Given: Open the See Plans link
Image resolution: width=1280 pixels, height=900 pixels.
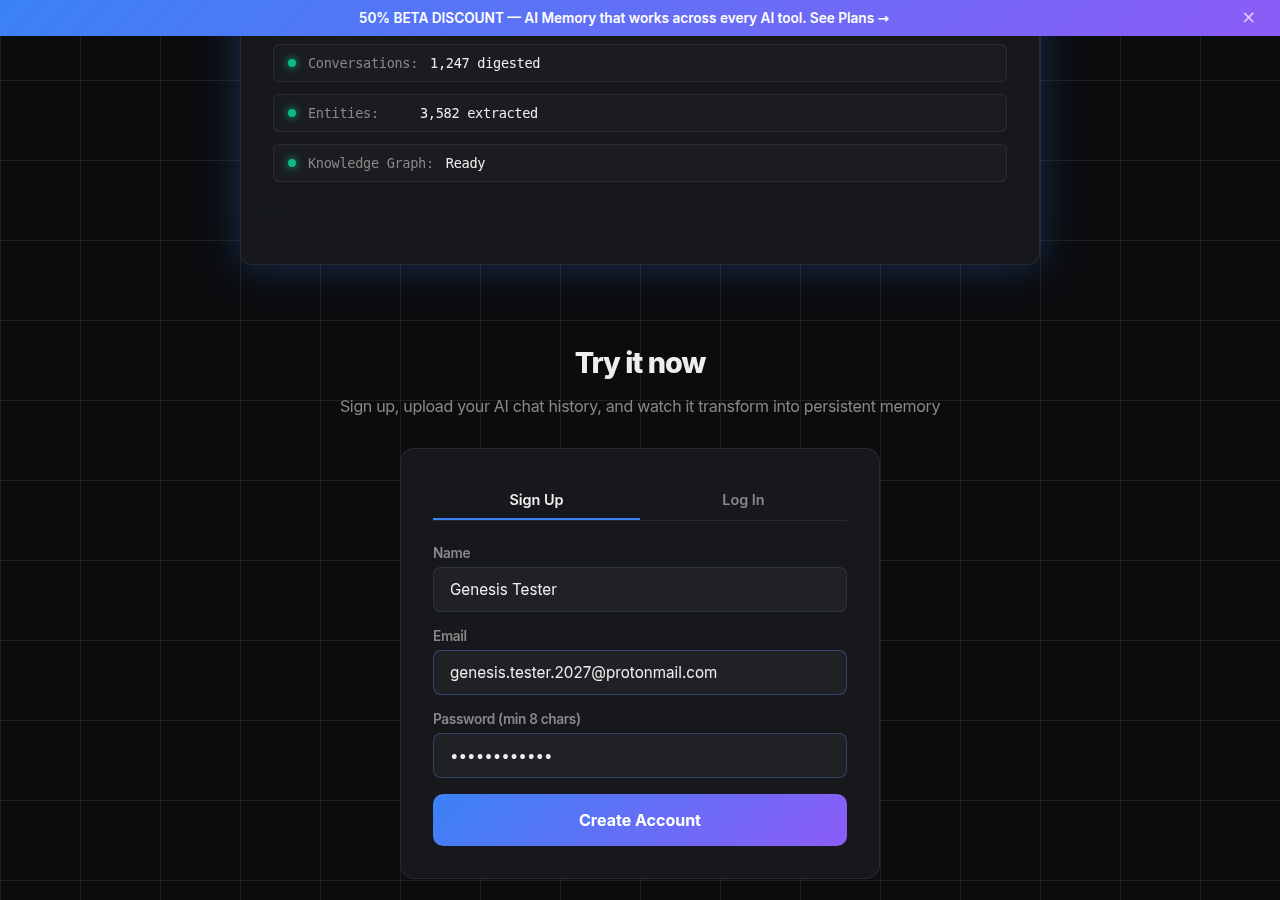Looking at the screenshot, I should click(x=849, y=18).
